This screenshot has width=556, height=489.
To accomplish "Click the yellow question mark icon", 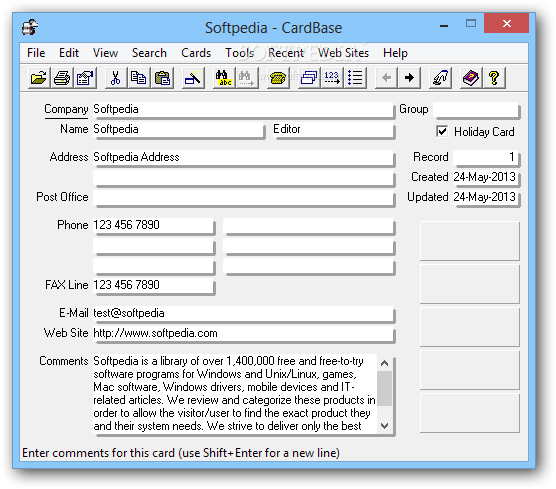I will coord(494,77).
